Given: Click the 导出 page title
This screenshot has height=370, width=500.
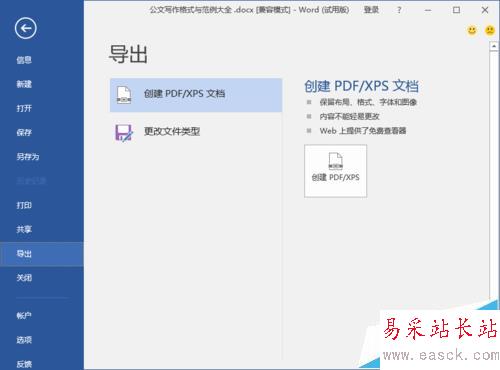Looking at the screenshot, I should pyautogui.click(x=128, y=54).
